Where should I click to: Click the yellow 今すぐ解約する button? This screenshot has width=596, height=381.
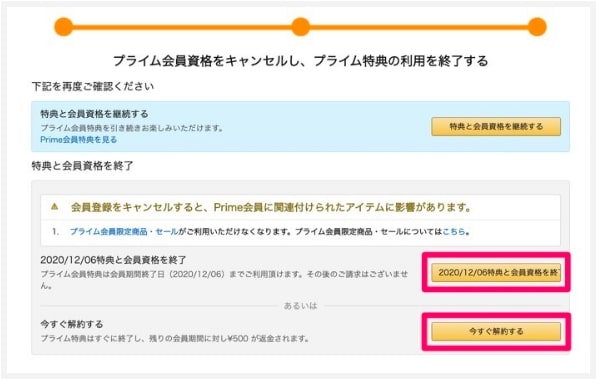point(496,332)
